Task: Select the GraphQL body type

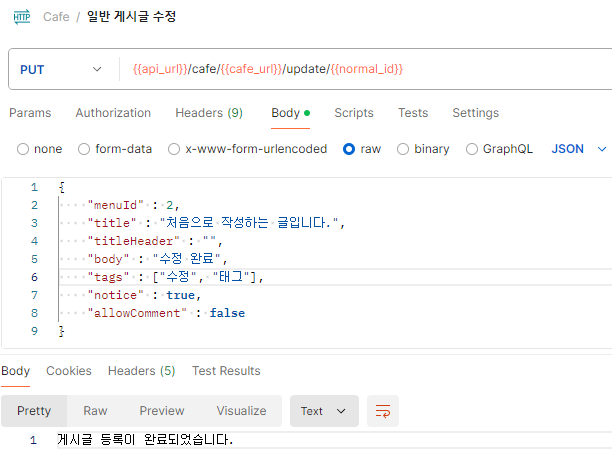Action: click(x=499, y=149)
